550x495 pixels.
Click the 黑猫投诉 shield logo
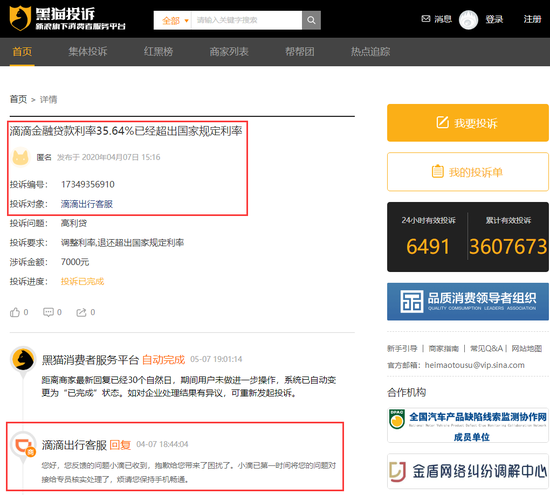coord(20,18)
